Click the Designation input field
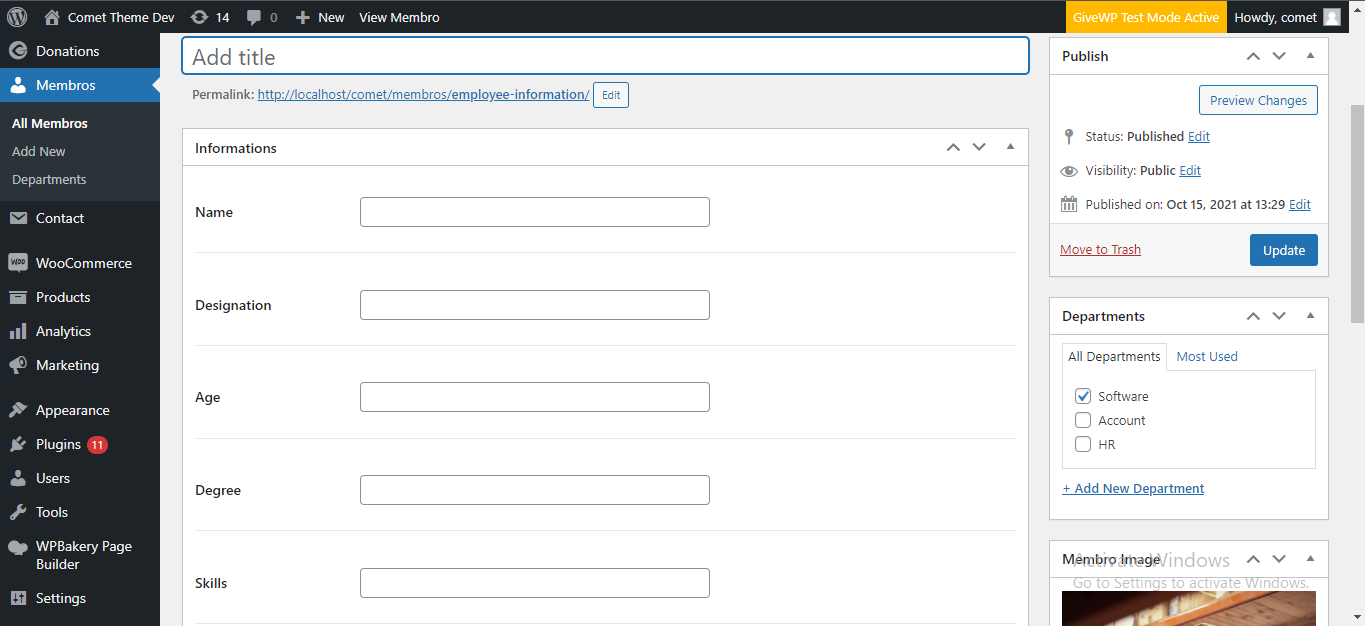 point(535,305)
